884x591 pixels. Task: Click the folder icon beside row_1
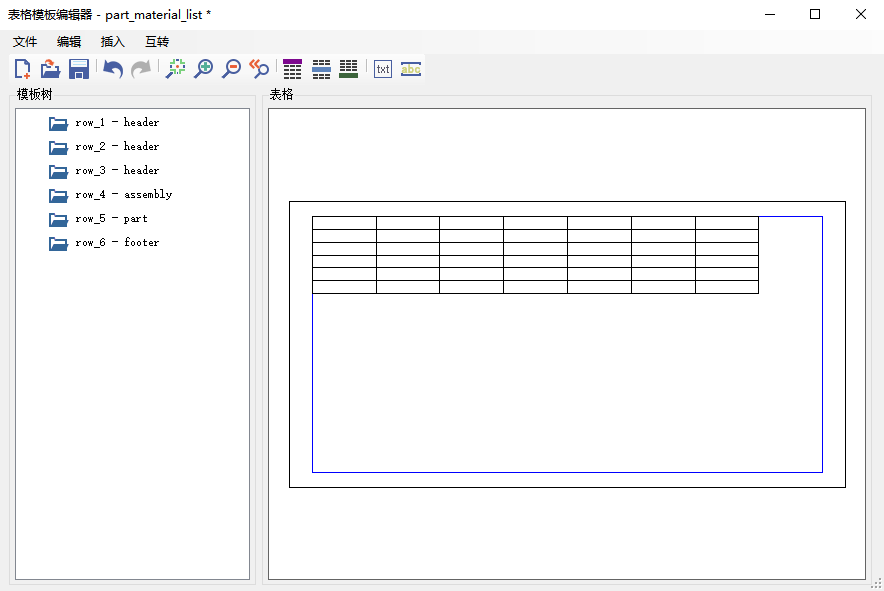58,123
